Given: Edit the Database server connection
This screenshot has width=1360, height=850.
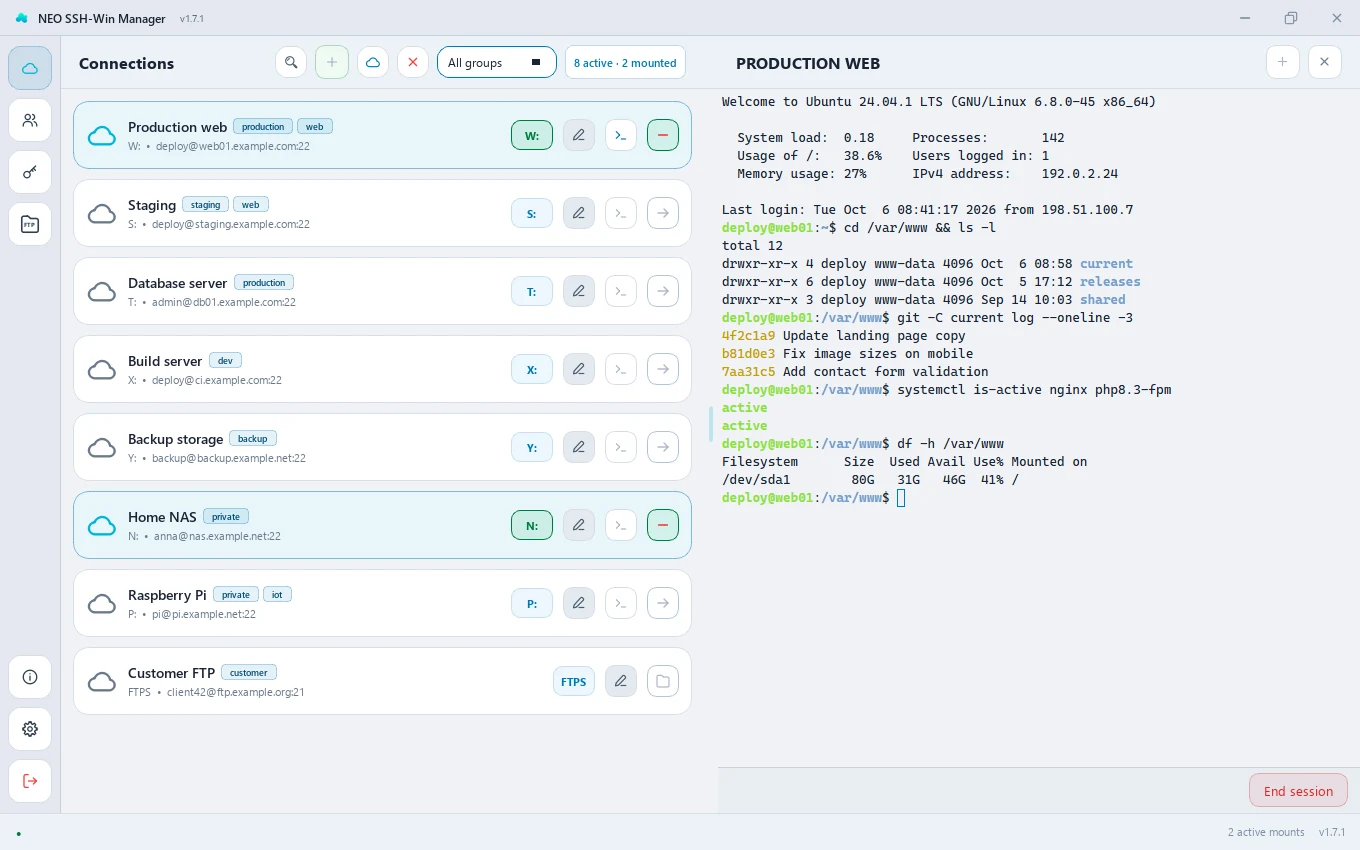Looking at the screenshot, I should pos(579,291).
